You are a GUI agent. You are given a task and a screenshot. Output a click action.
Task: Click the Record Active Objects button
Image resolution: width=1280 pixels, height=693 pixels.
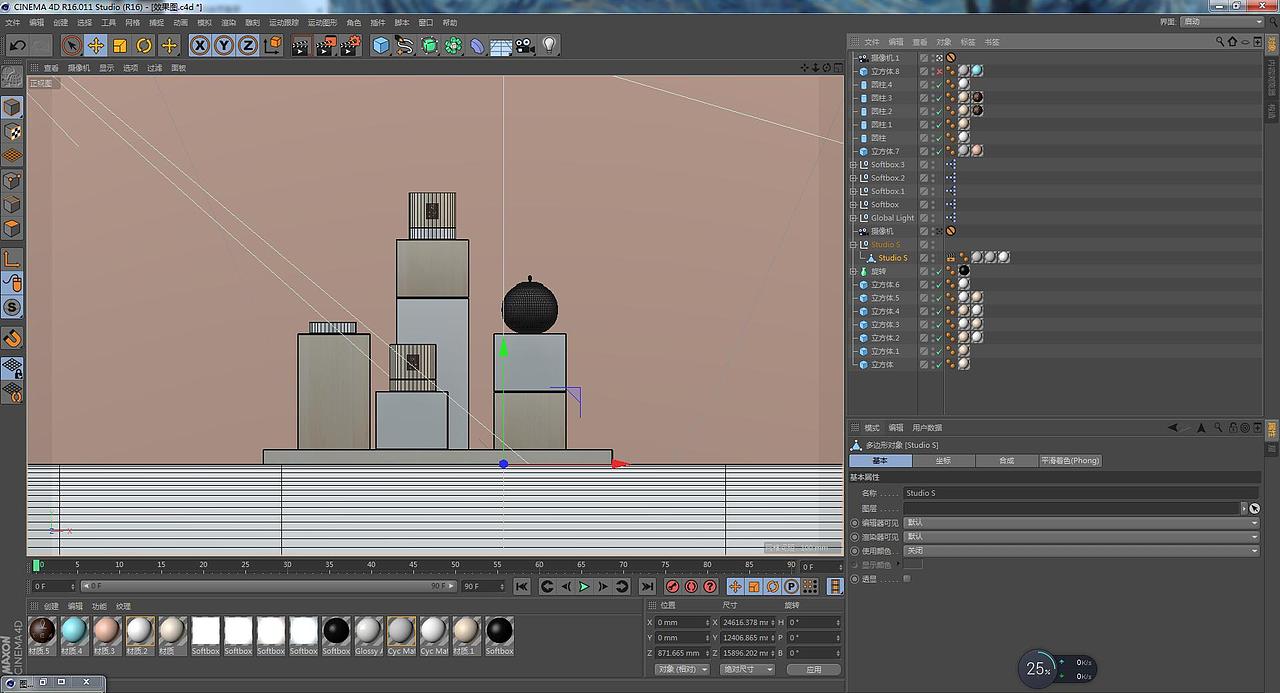click(672, 586)
